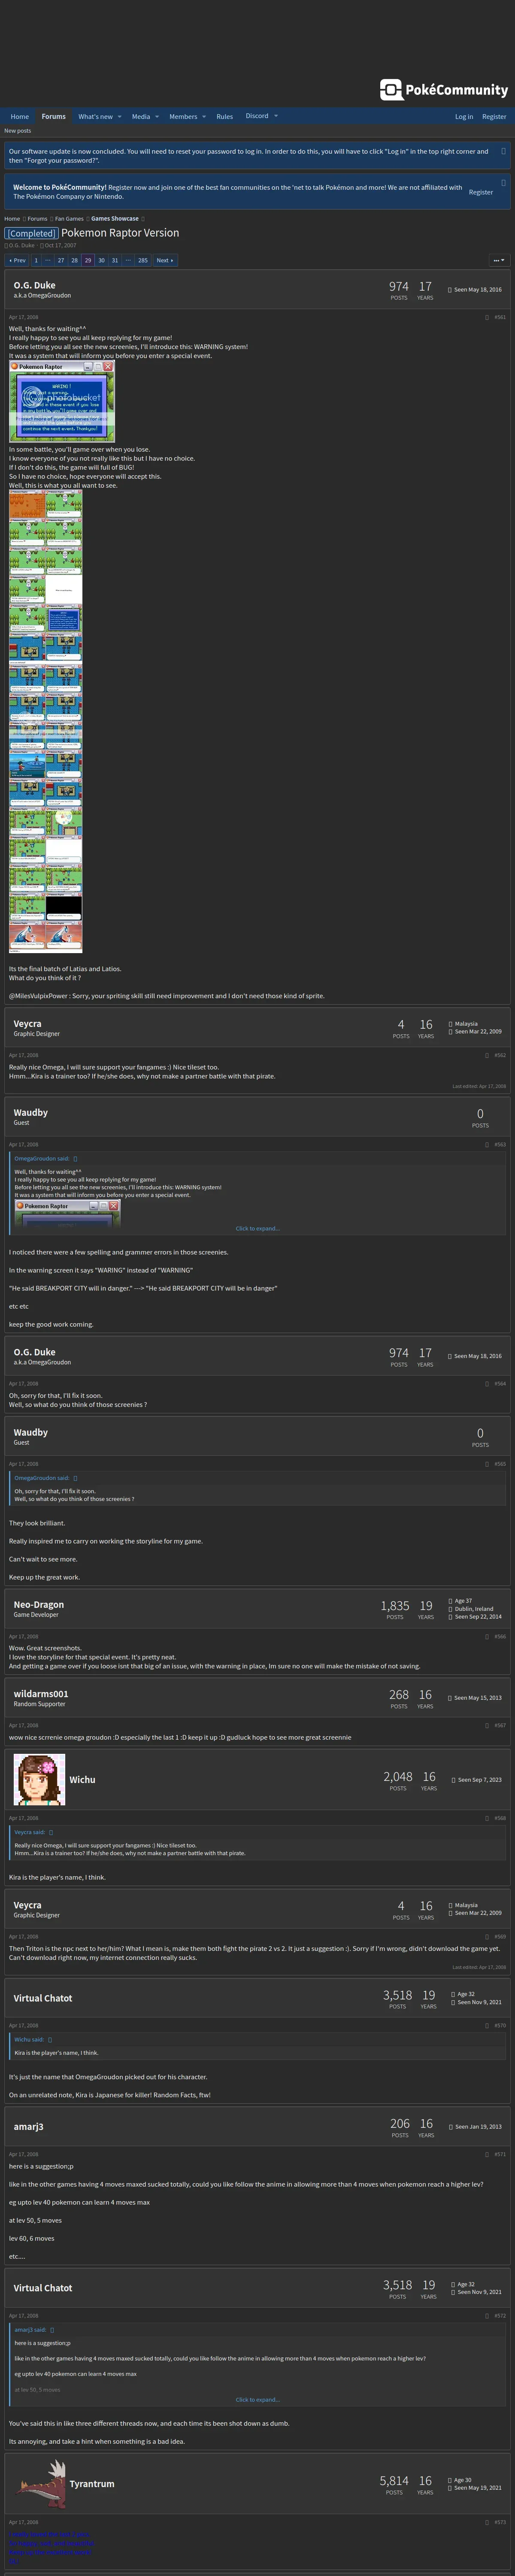Go to next page with Next button
The image size is (515, 2576).
pyautogui.click(x=165, y=260)
